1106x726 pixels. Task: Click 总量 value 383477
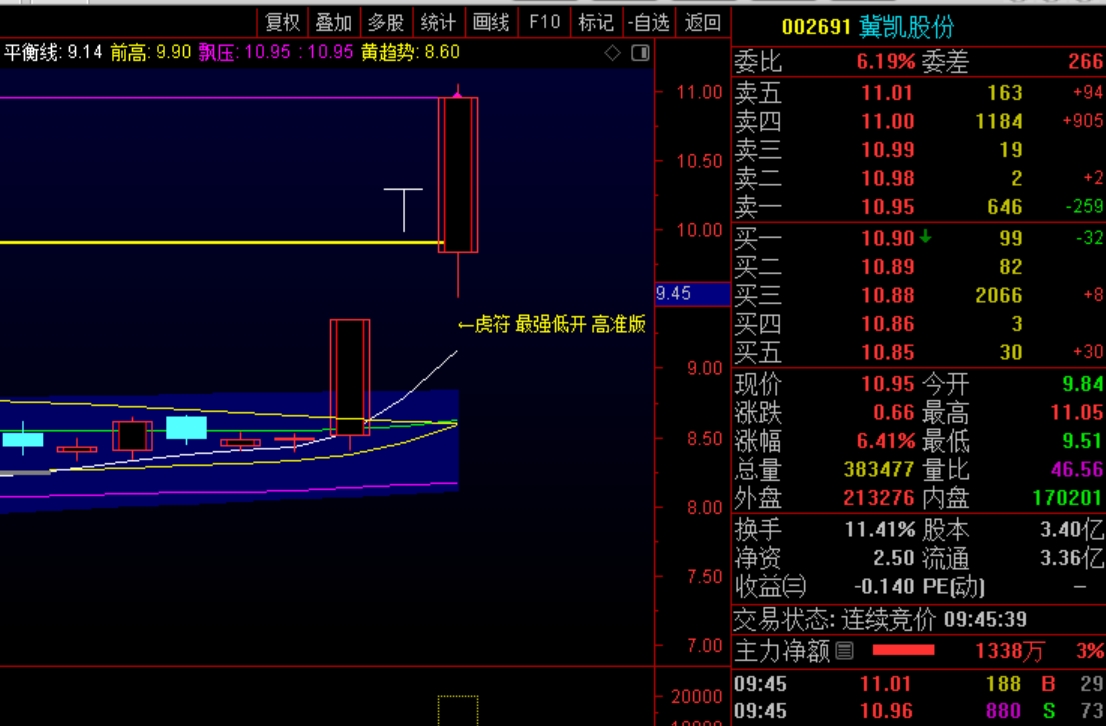point(878,469)
